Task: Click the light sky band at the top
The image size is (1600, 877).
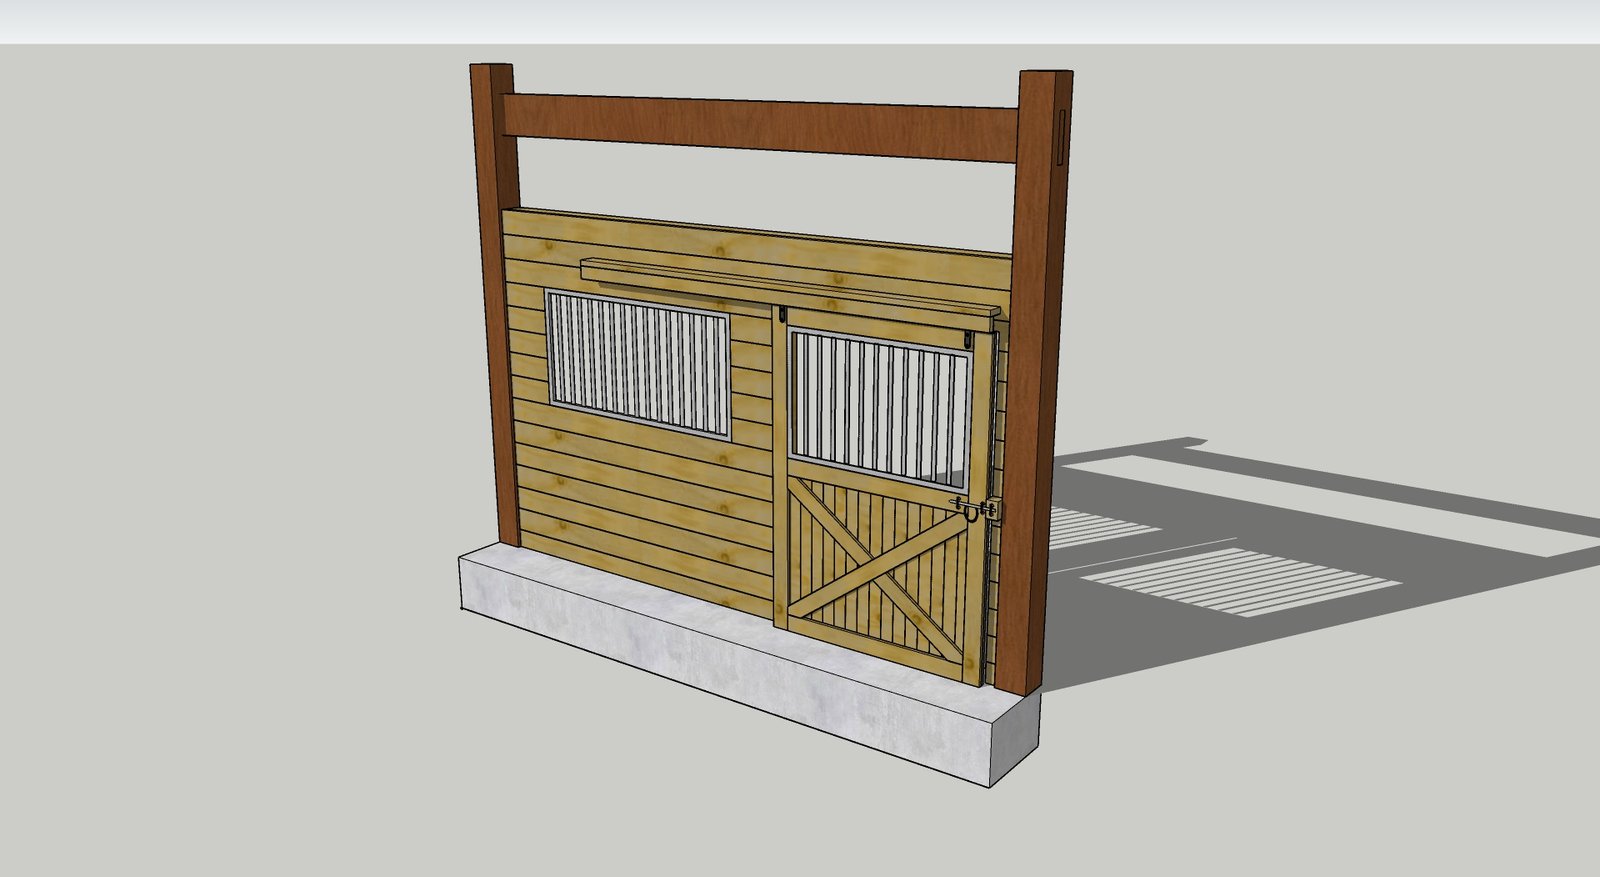Action: click(800, 20)
